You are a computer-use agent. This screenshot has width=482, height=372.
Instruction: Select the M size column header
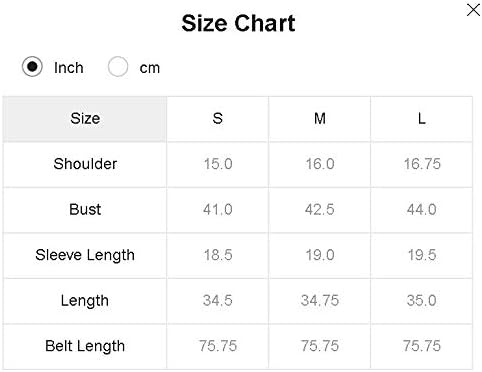pyautogui.click(x=320, y=119)
